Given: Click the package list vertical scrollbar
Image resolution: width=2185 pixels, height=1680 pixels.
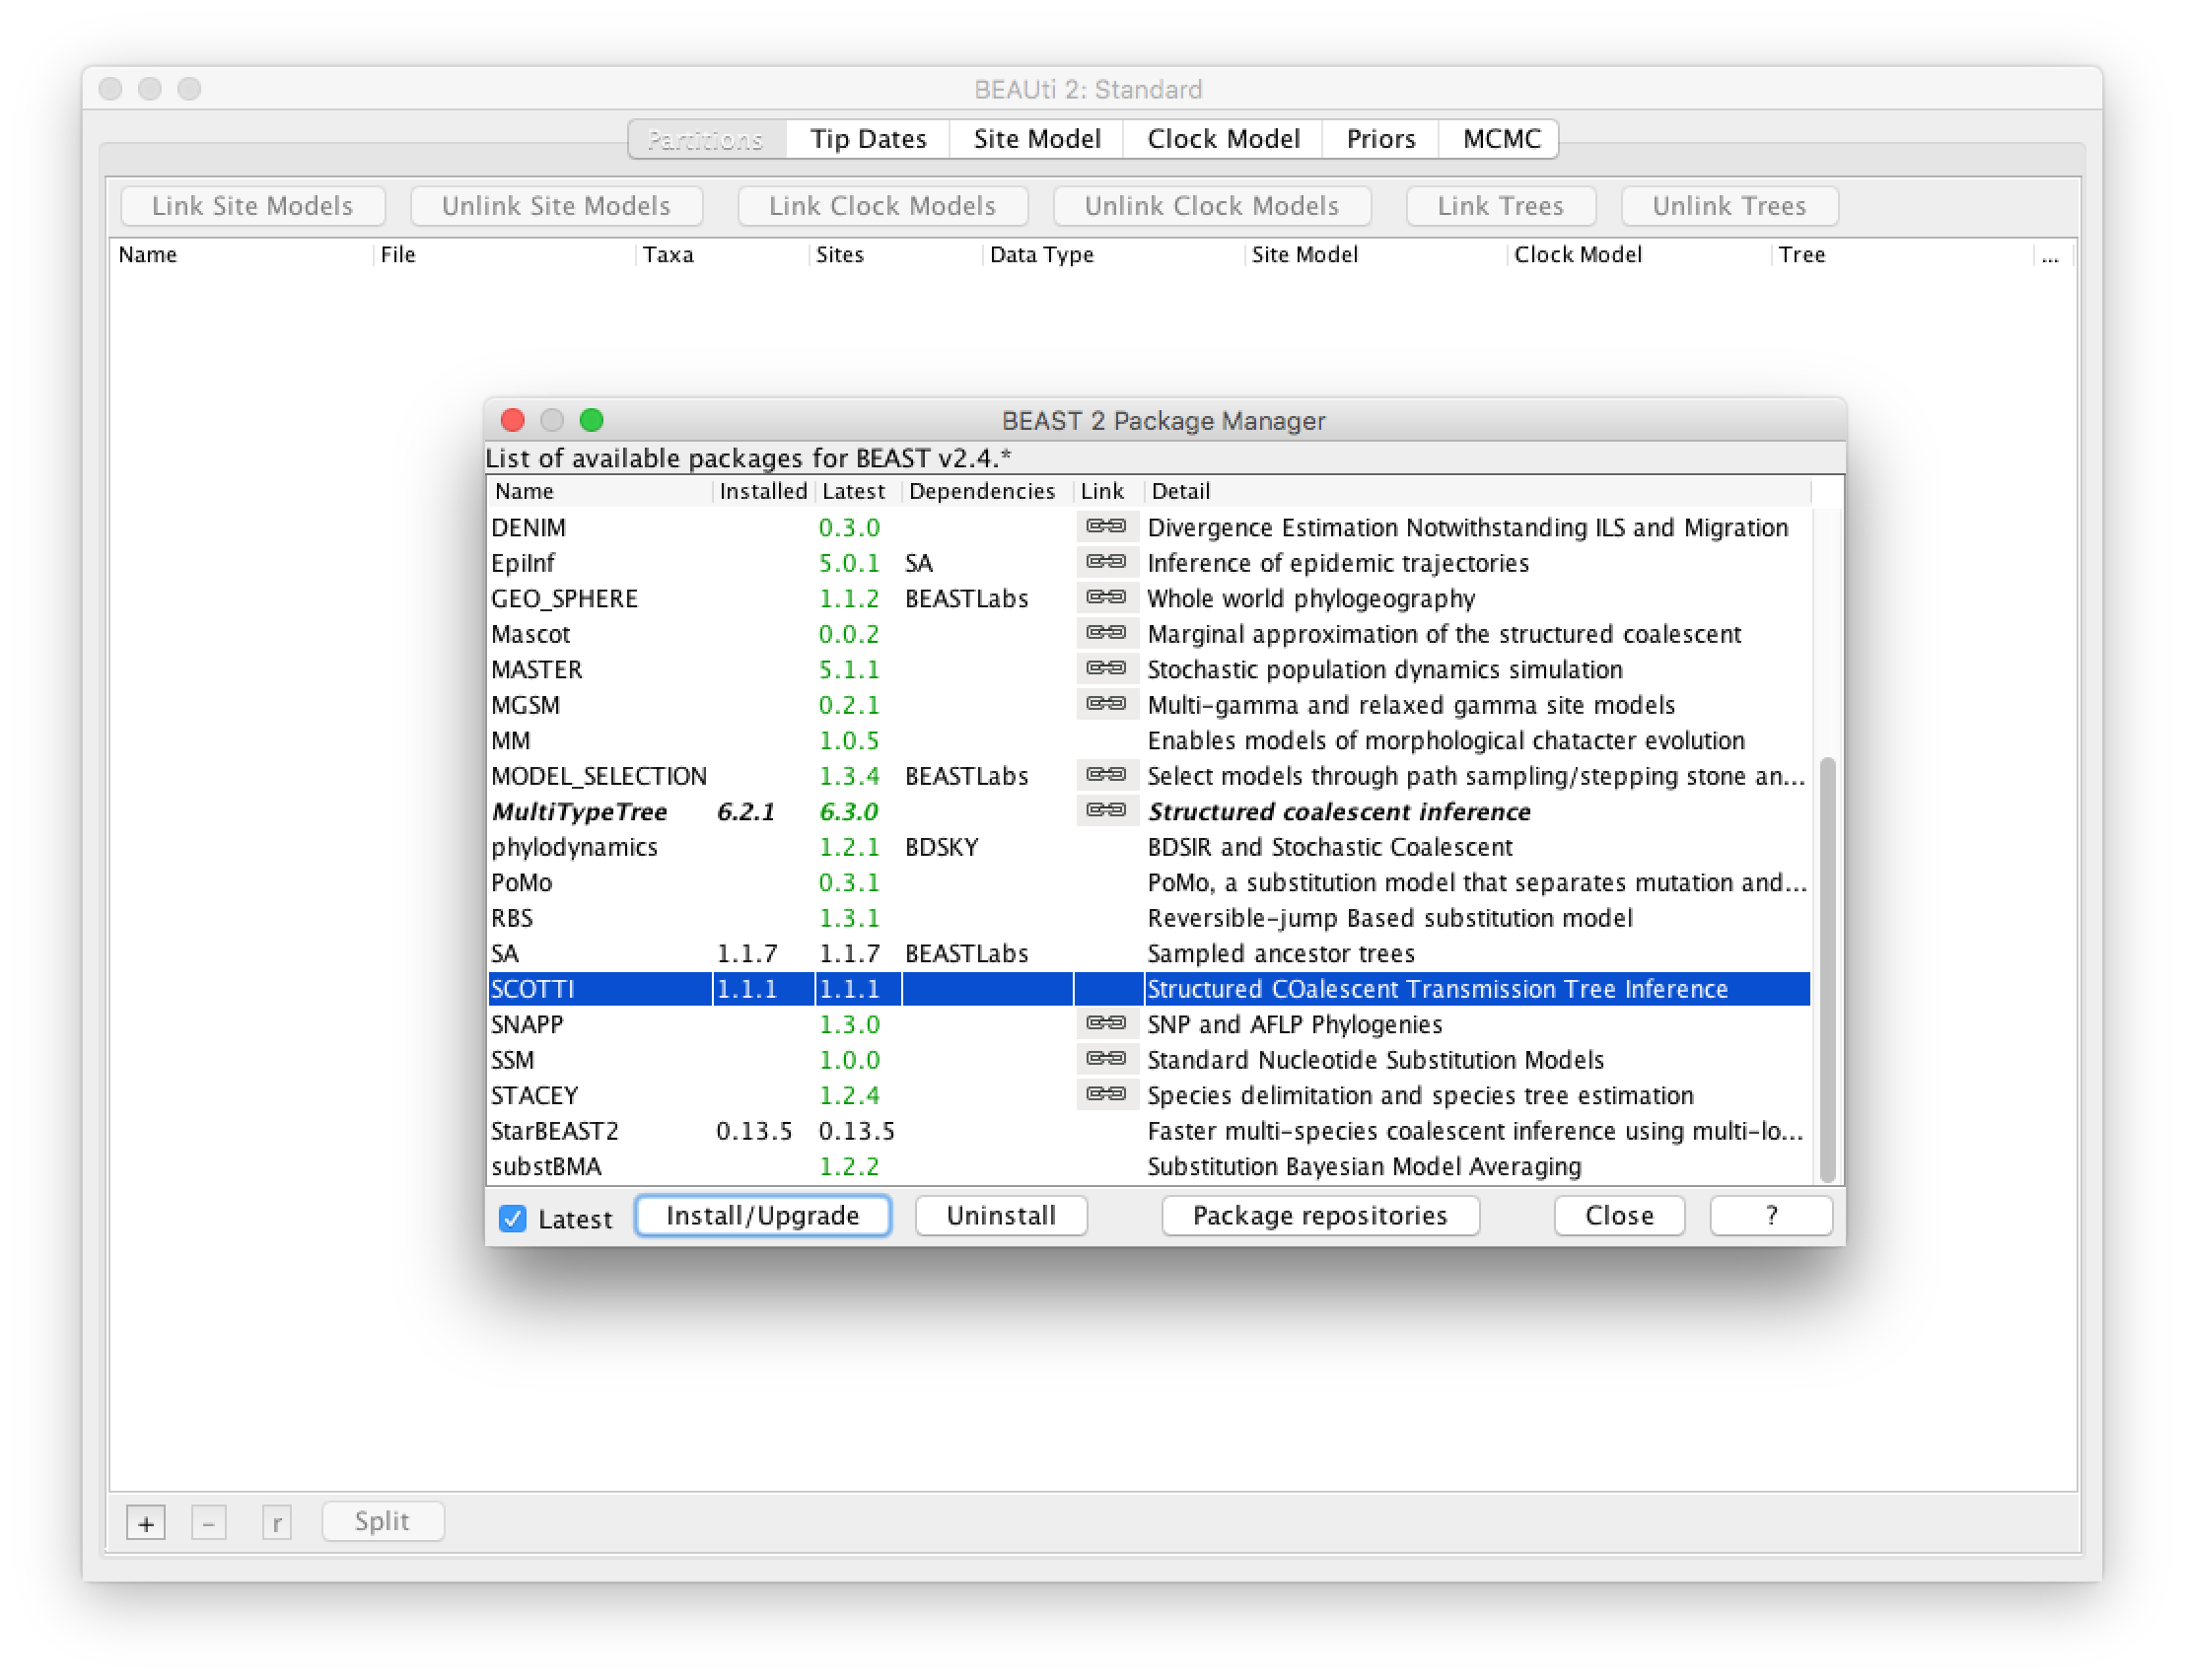Looking at the screenshot, I should point(1827,968).
